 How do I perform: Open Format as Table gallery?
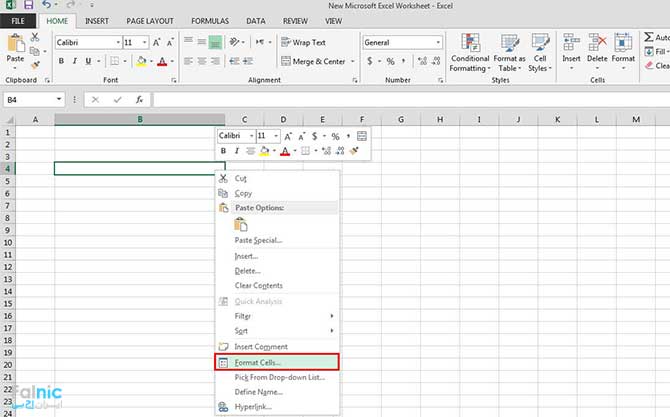tap(509, 52)
